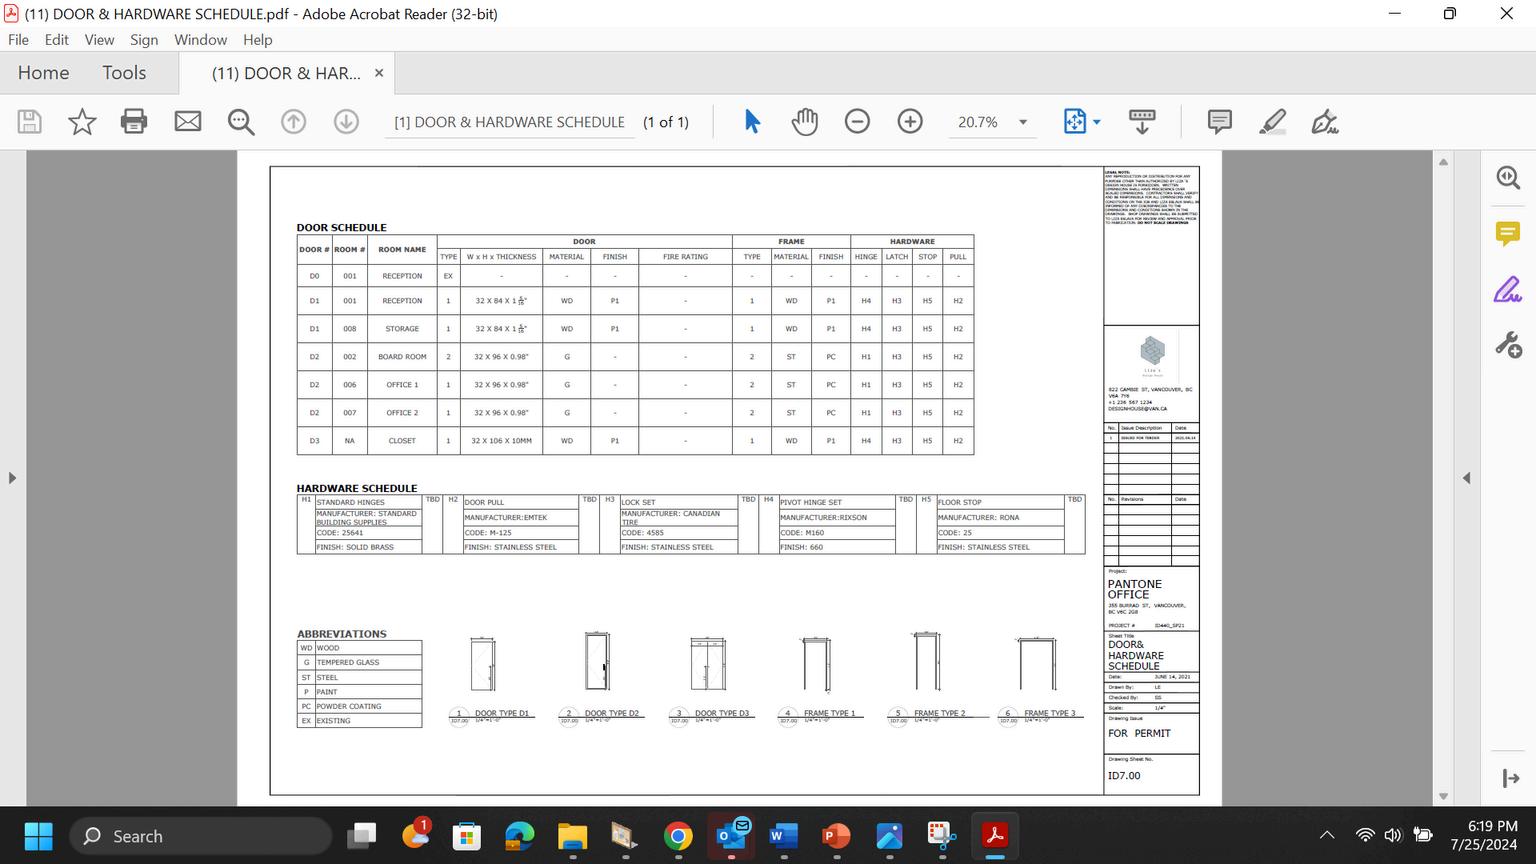This screenshot has height=864, width=1536.
Task: Add a comment with the speech bubble tool
Action: pos(1220,122)
